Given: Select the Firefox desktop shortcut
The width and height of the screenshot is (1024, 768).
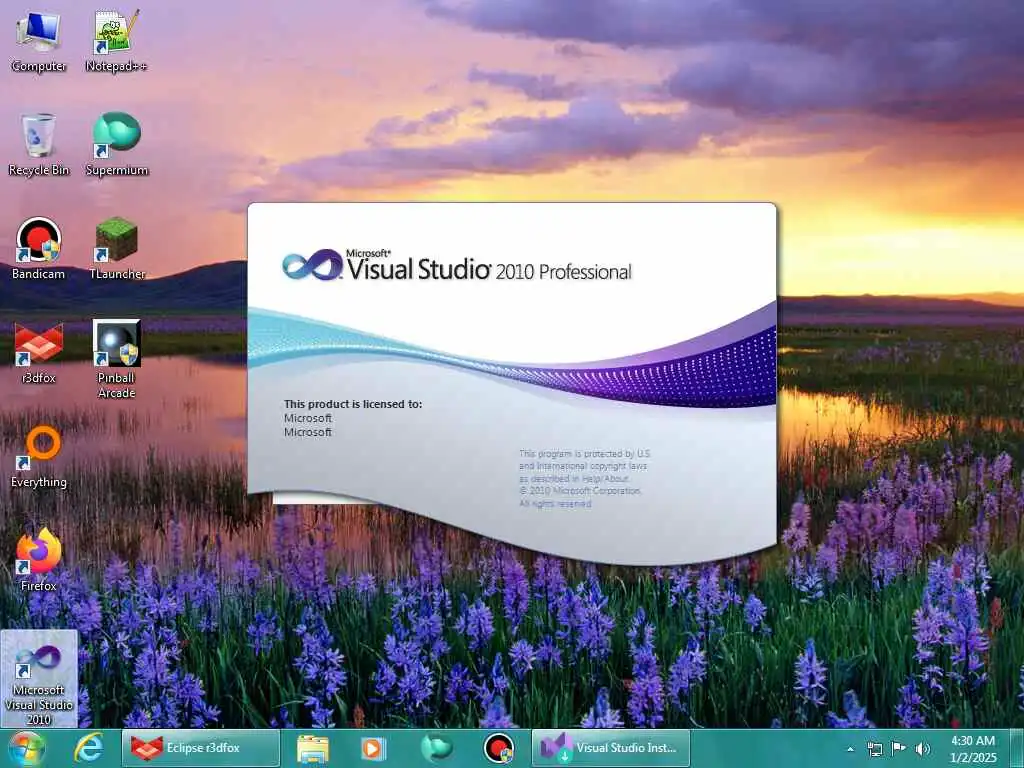Looking at the screenshot, I should [39, 560].
